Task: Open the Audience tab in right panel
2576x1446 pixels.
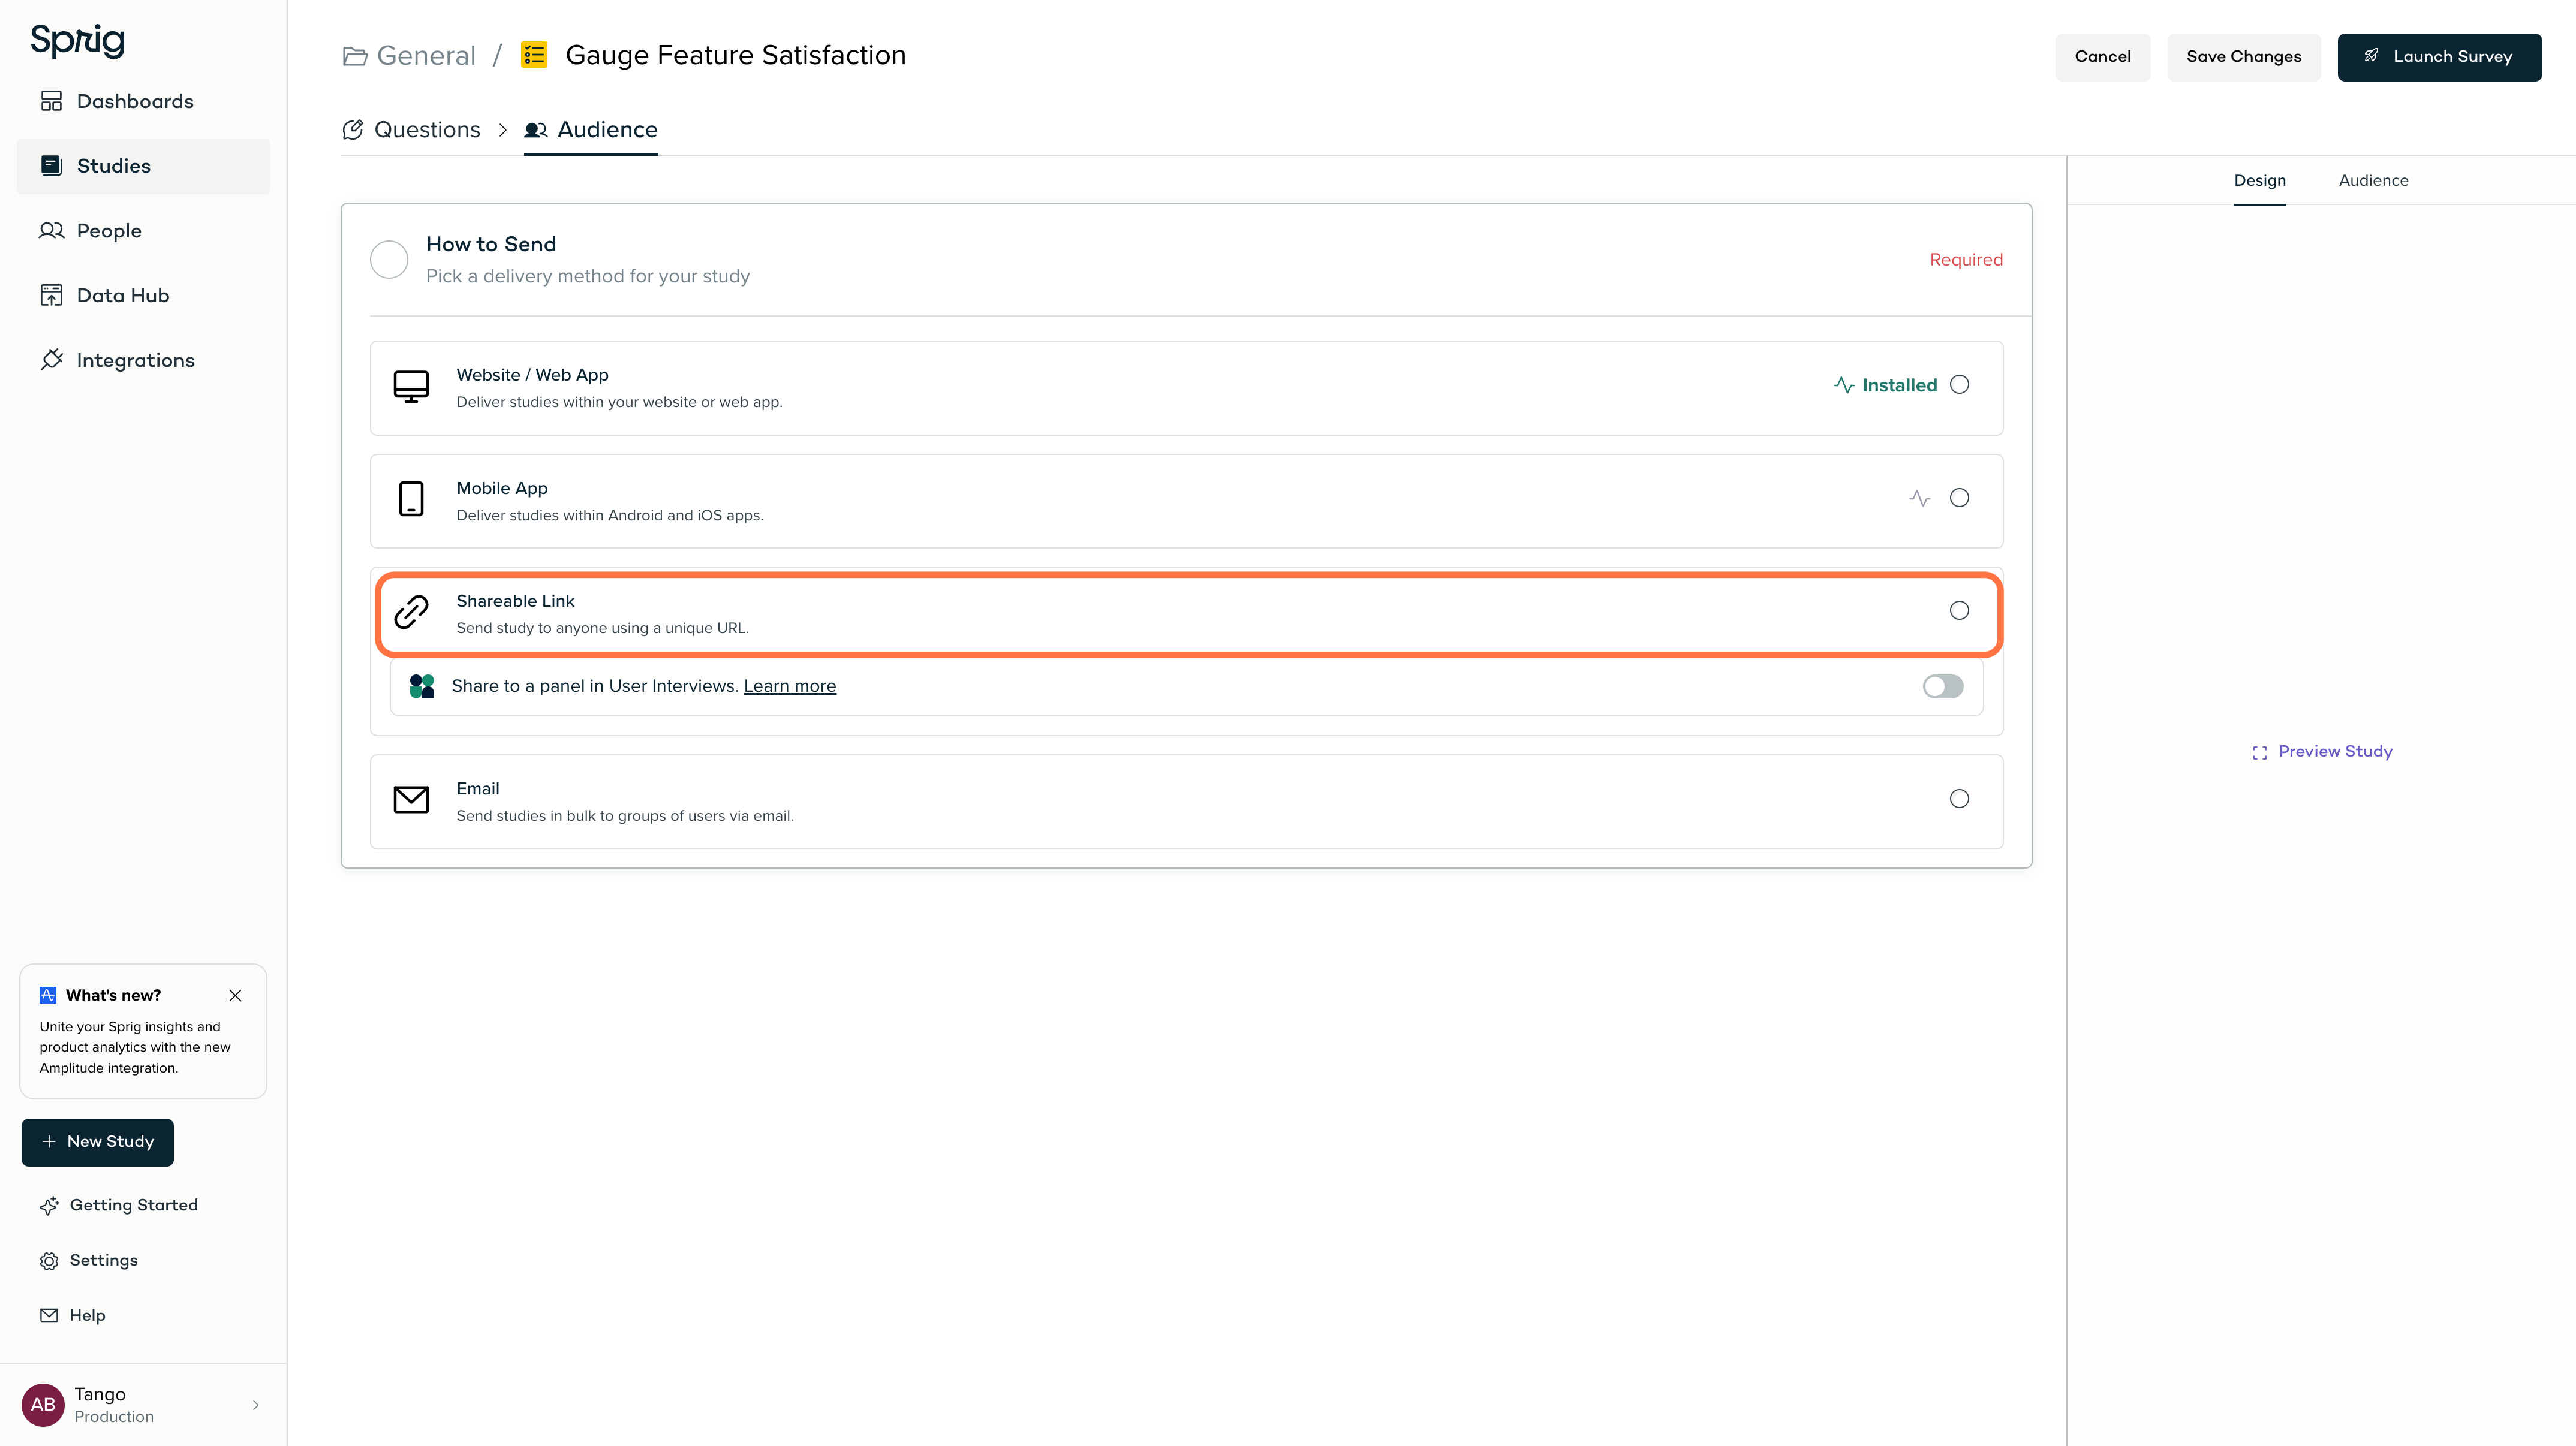Action: [x=2373, y=181]
